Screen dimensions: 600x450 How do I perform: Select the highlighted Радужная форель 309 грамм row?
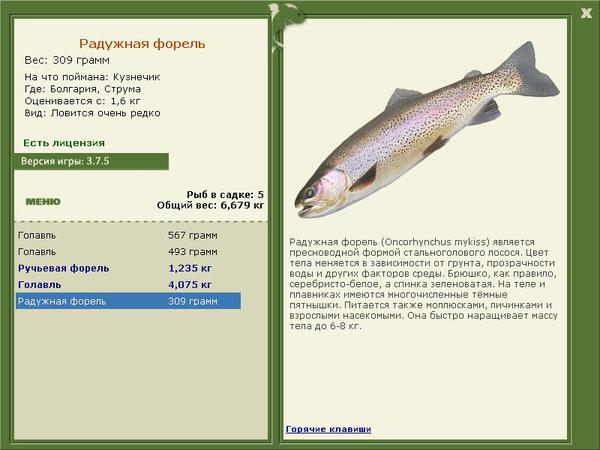point(129,301)
